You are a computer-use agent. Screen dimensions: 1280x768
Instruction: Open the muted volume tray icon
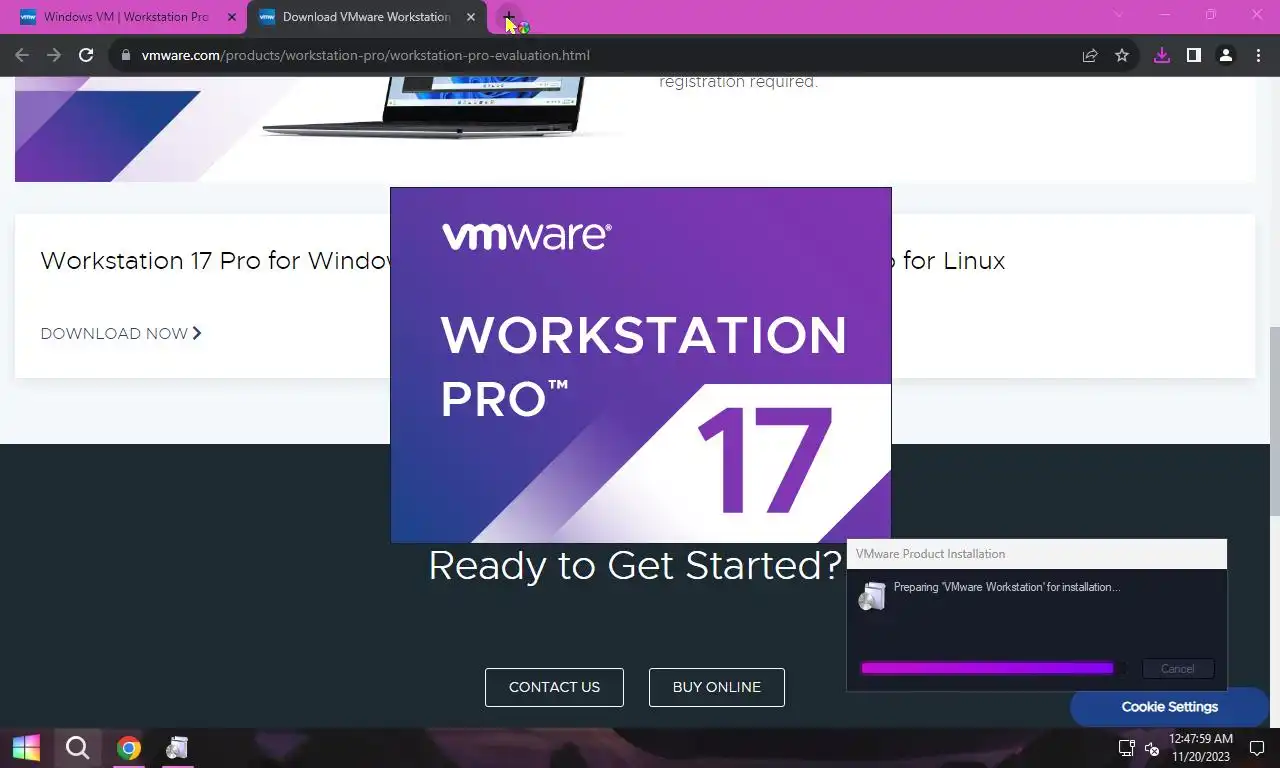(x=1152, y=748)
